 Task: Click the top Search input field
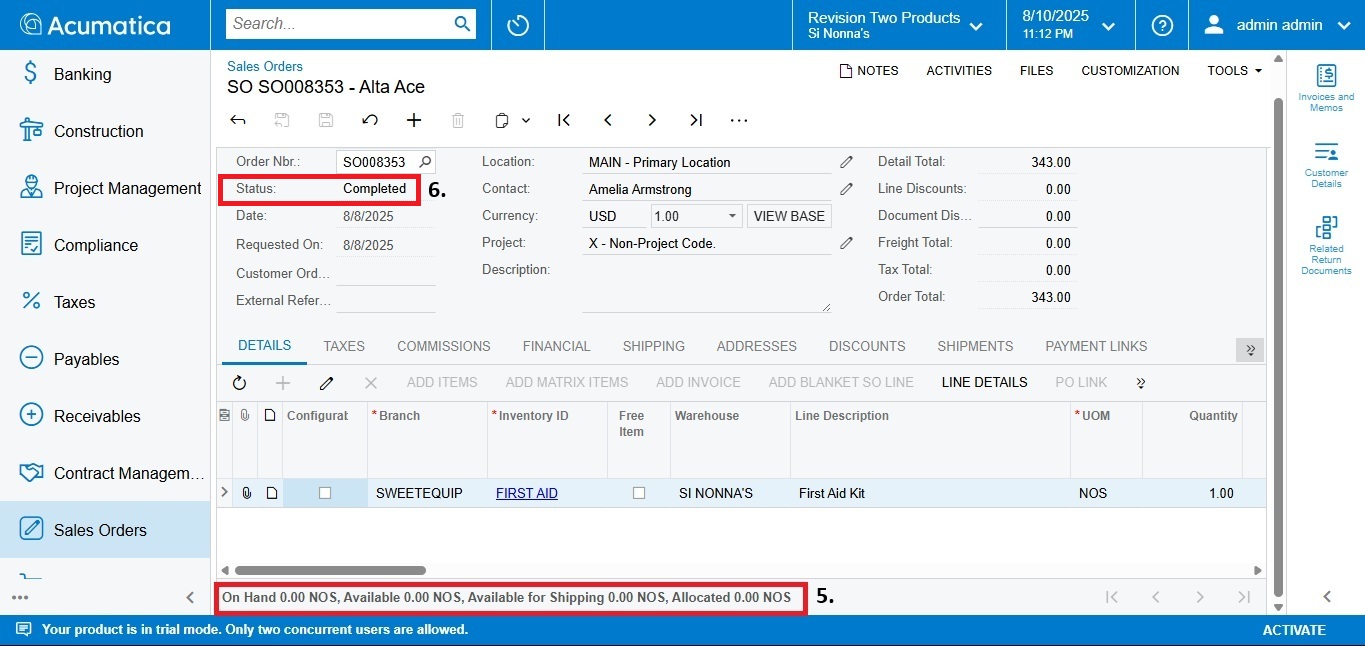pyautogui.click(x=340, y=24)
